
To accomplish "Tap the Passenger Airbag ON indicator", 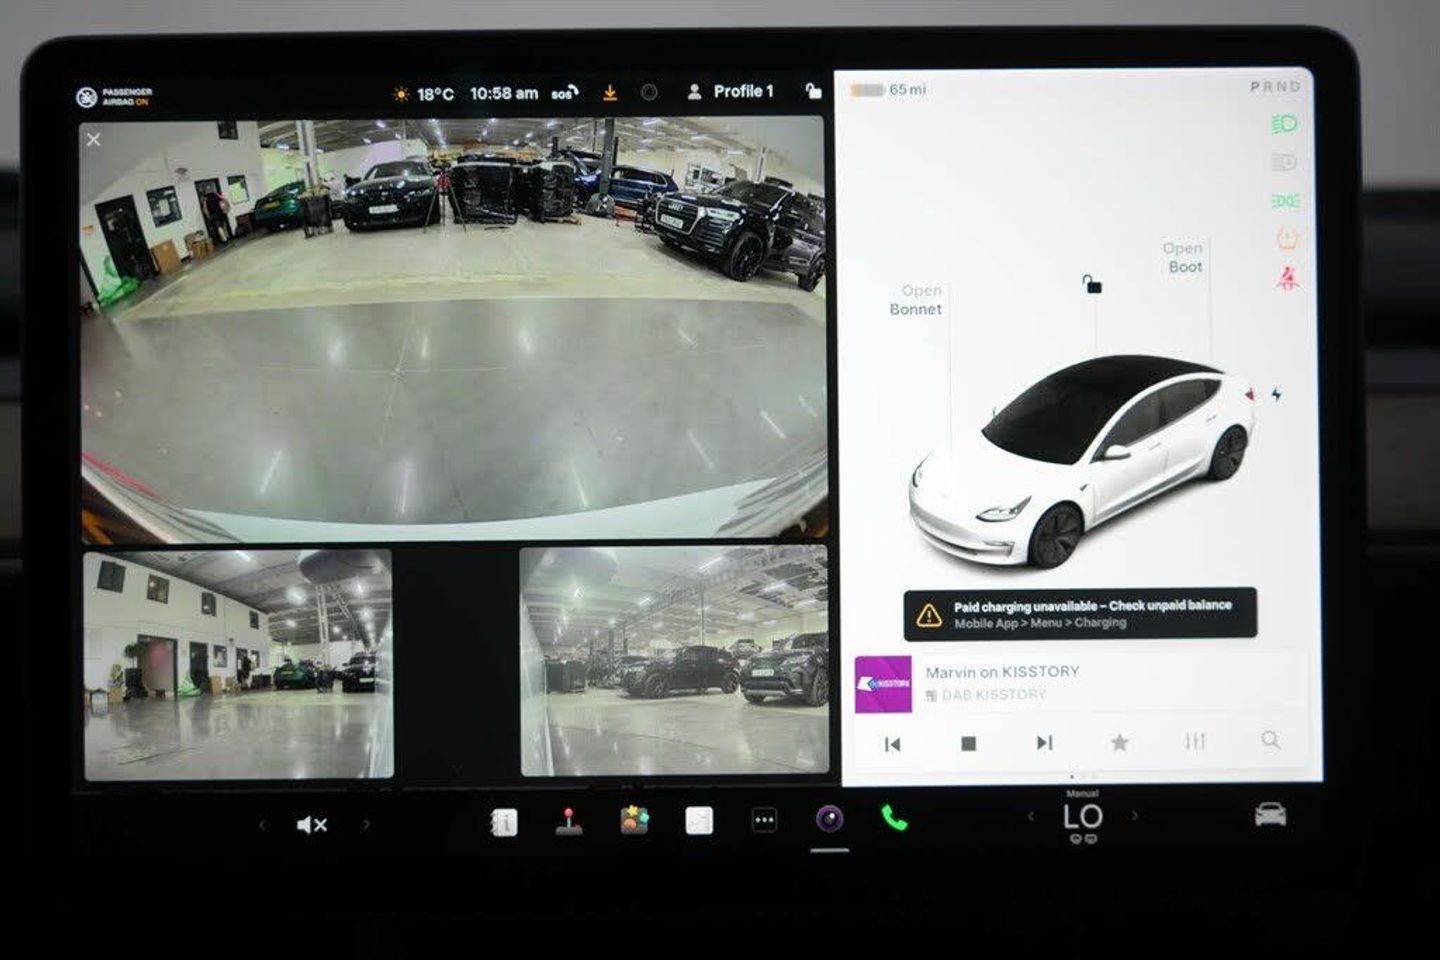I will coord(115,97).
